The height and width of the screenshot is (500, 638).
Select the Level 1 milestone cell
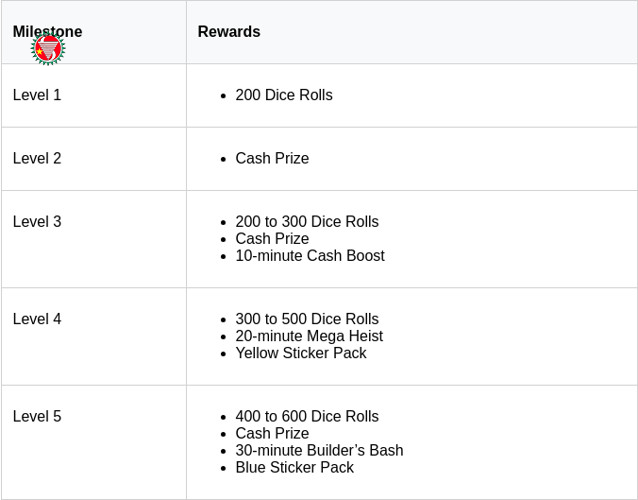37,95
